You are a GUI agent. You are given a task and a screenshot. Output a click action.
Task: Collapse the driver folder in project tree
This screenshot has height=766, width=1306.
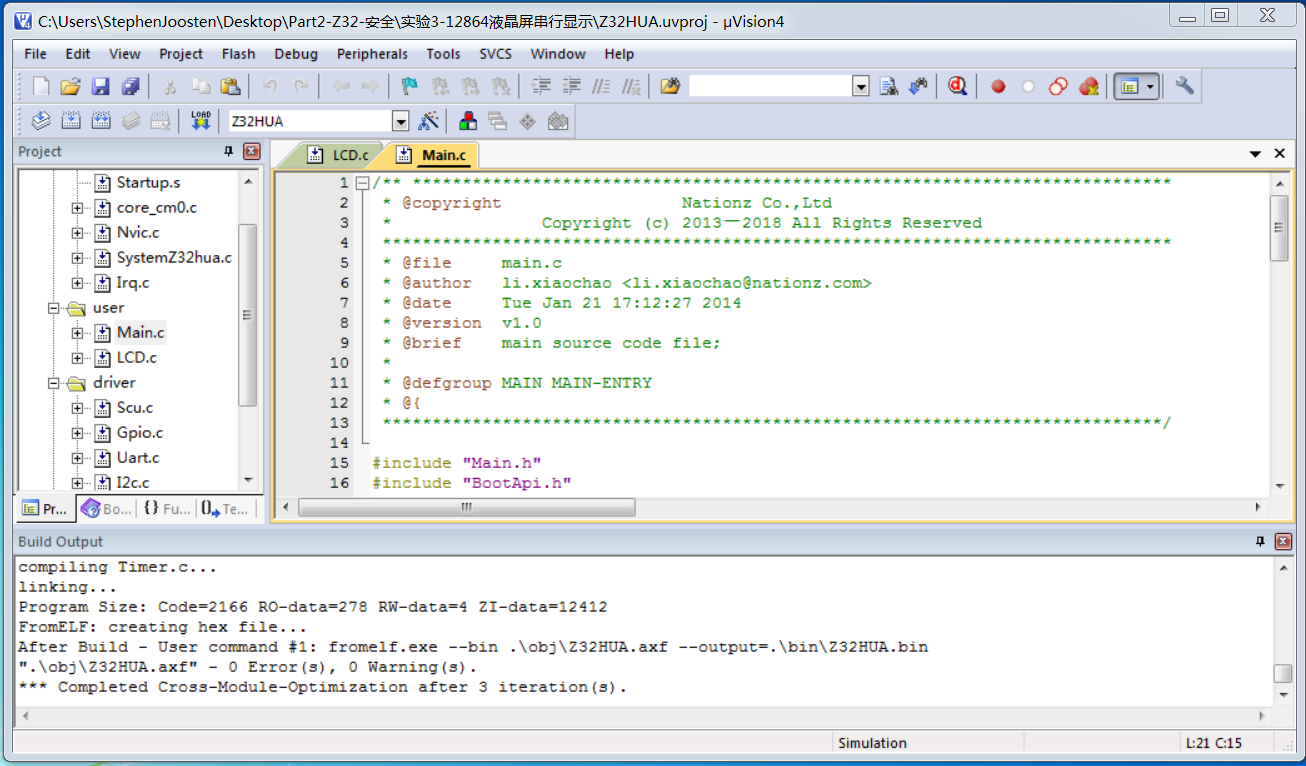click(x=52, y=383)
